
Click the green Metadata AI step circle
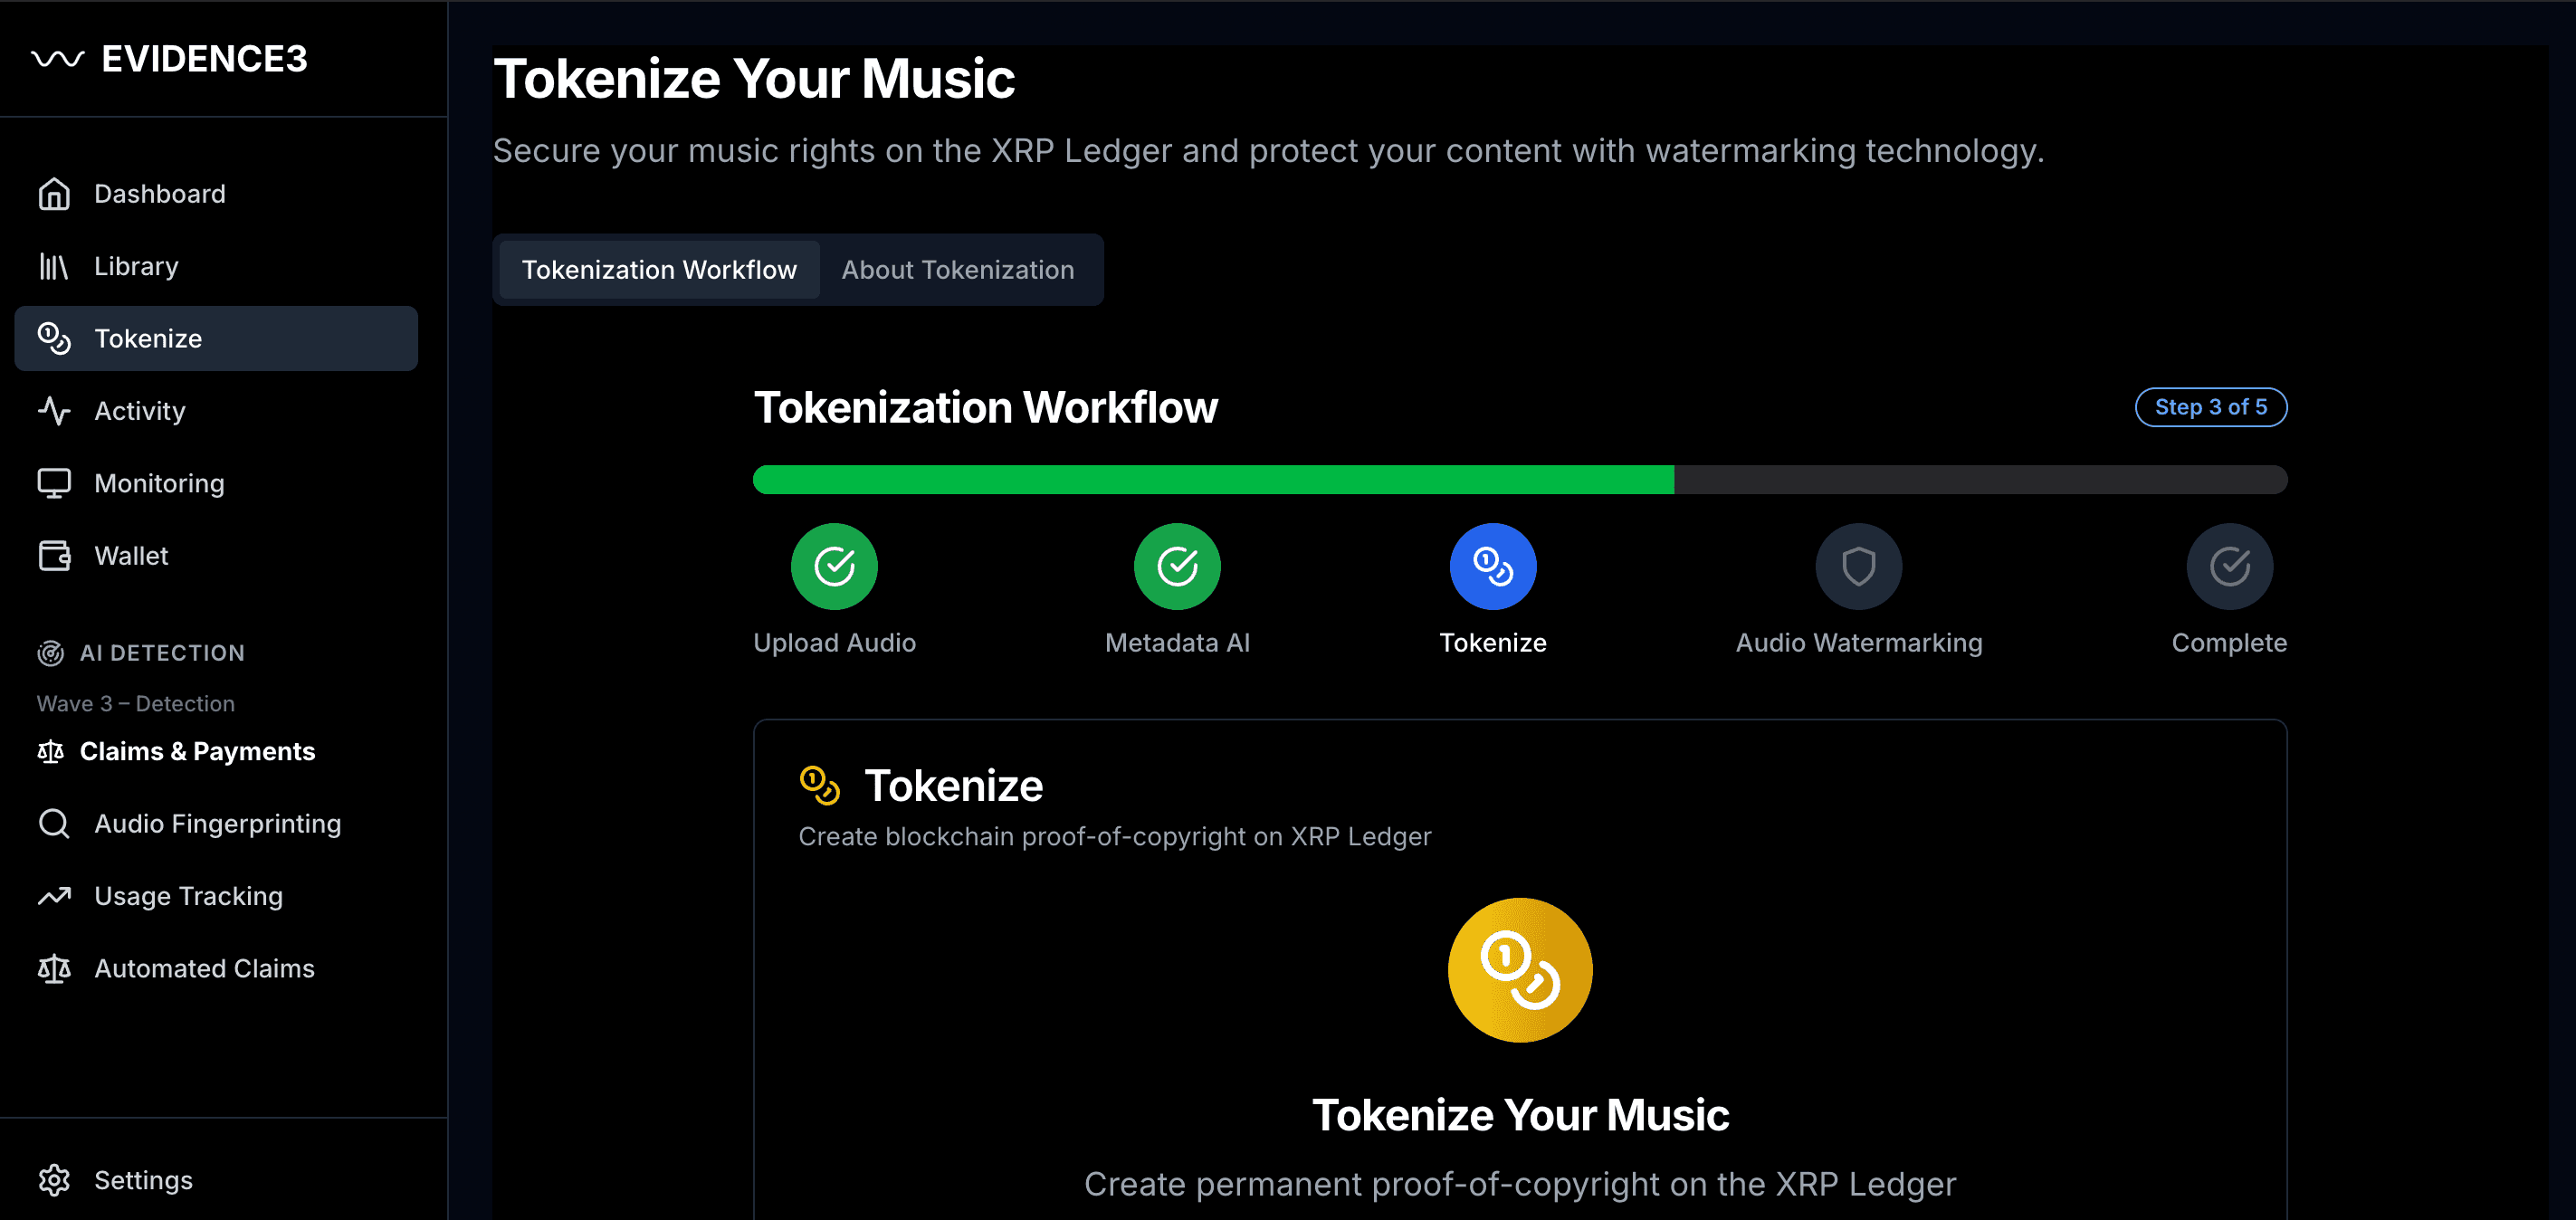coord(1177,567)
